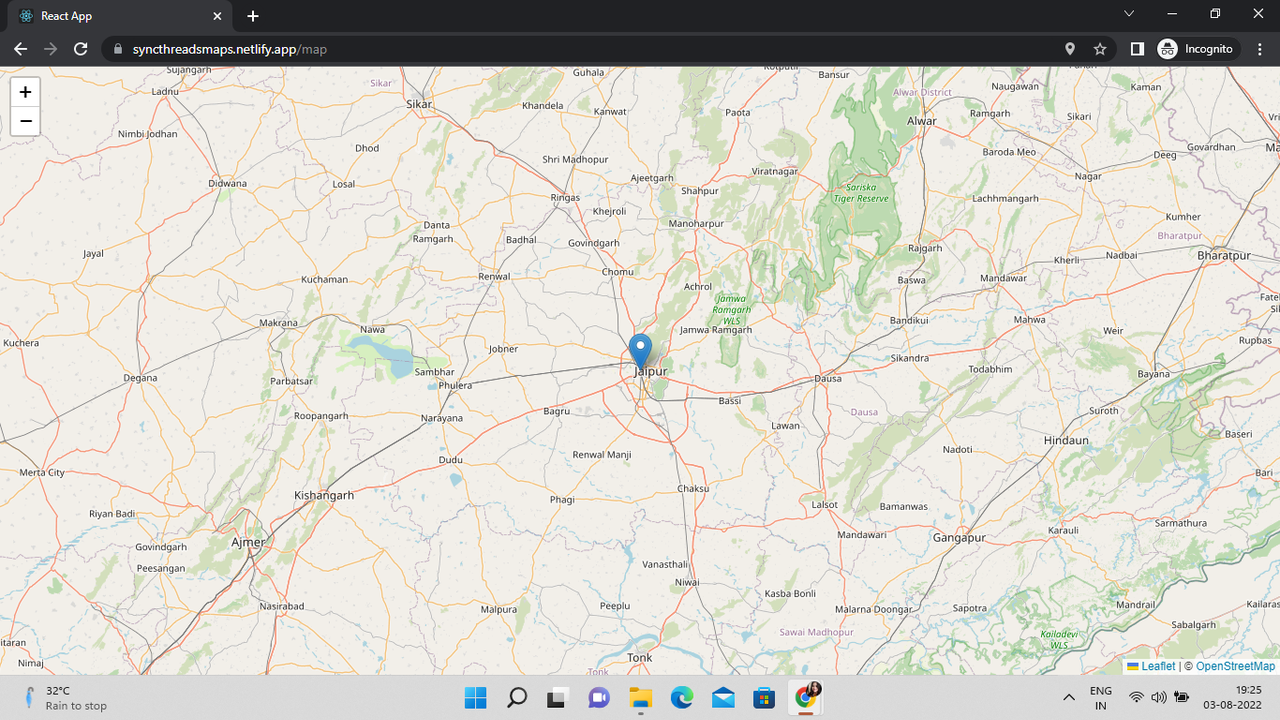
Task: Bookmark the page using the star icon
Action: (1099, 48)
